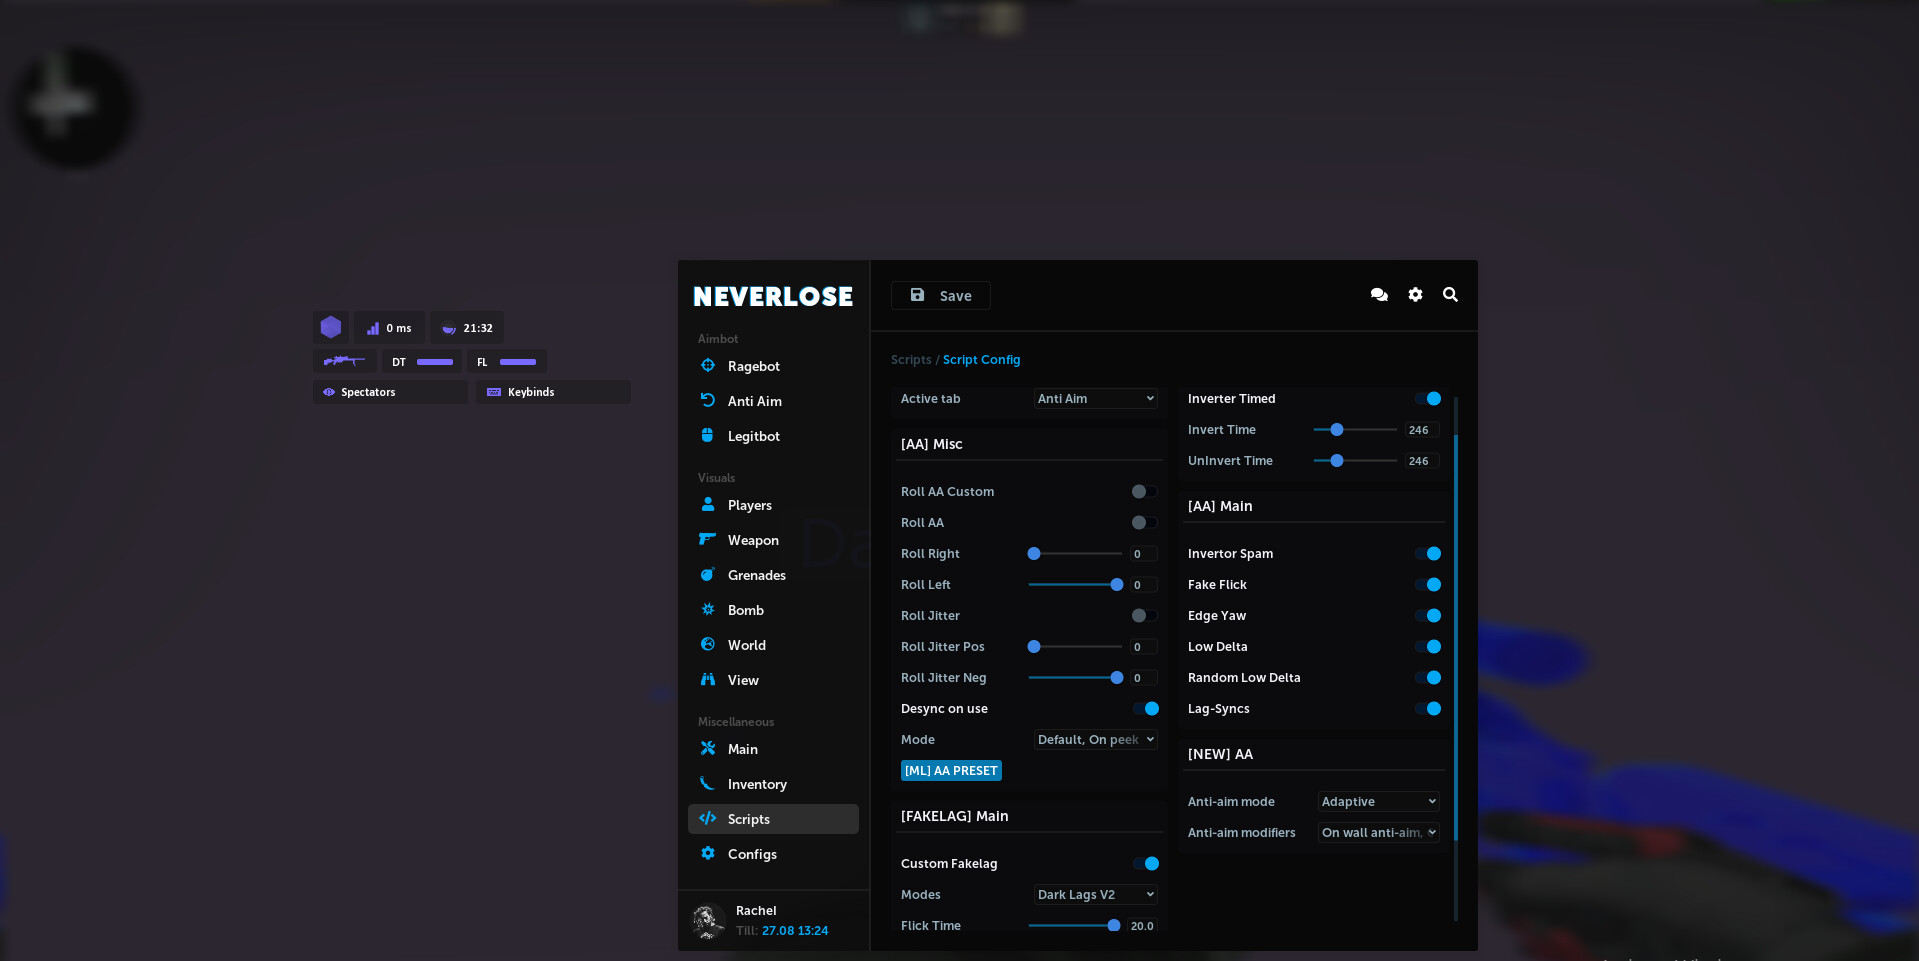Click the Anti Aim rotate icon
The image size is (1919, 961).
click(x=708, y=400)
